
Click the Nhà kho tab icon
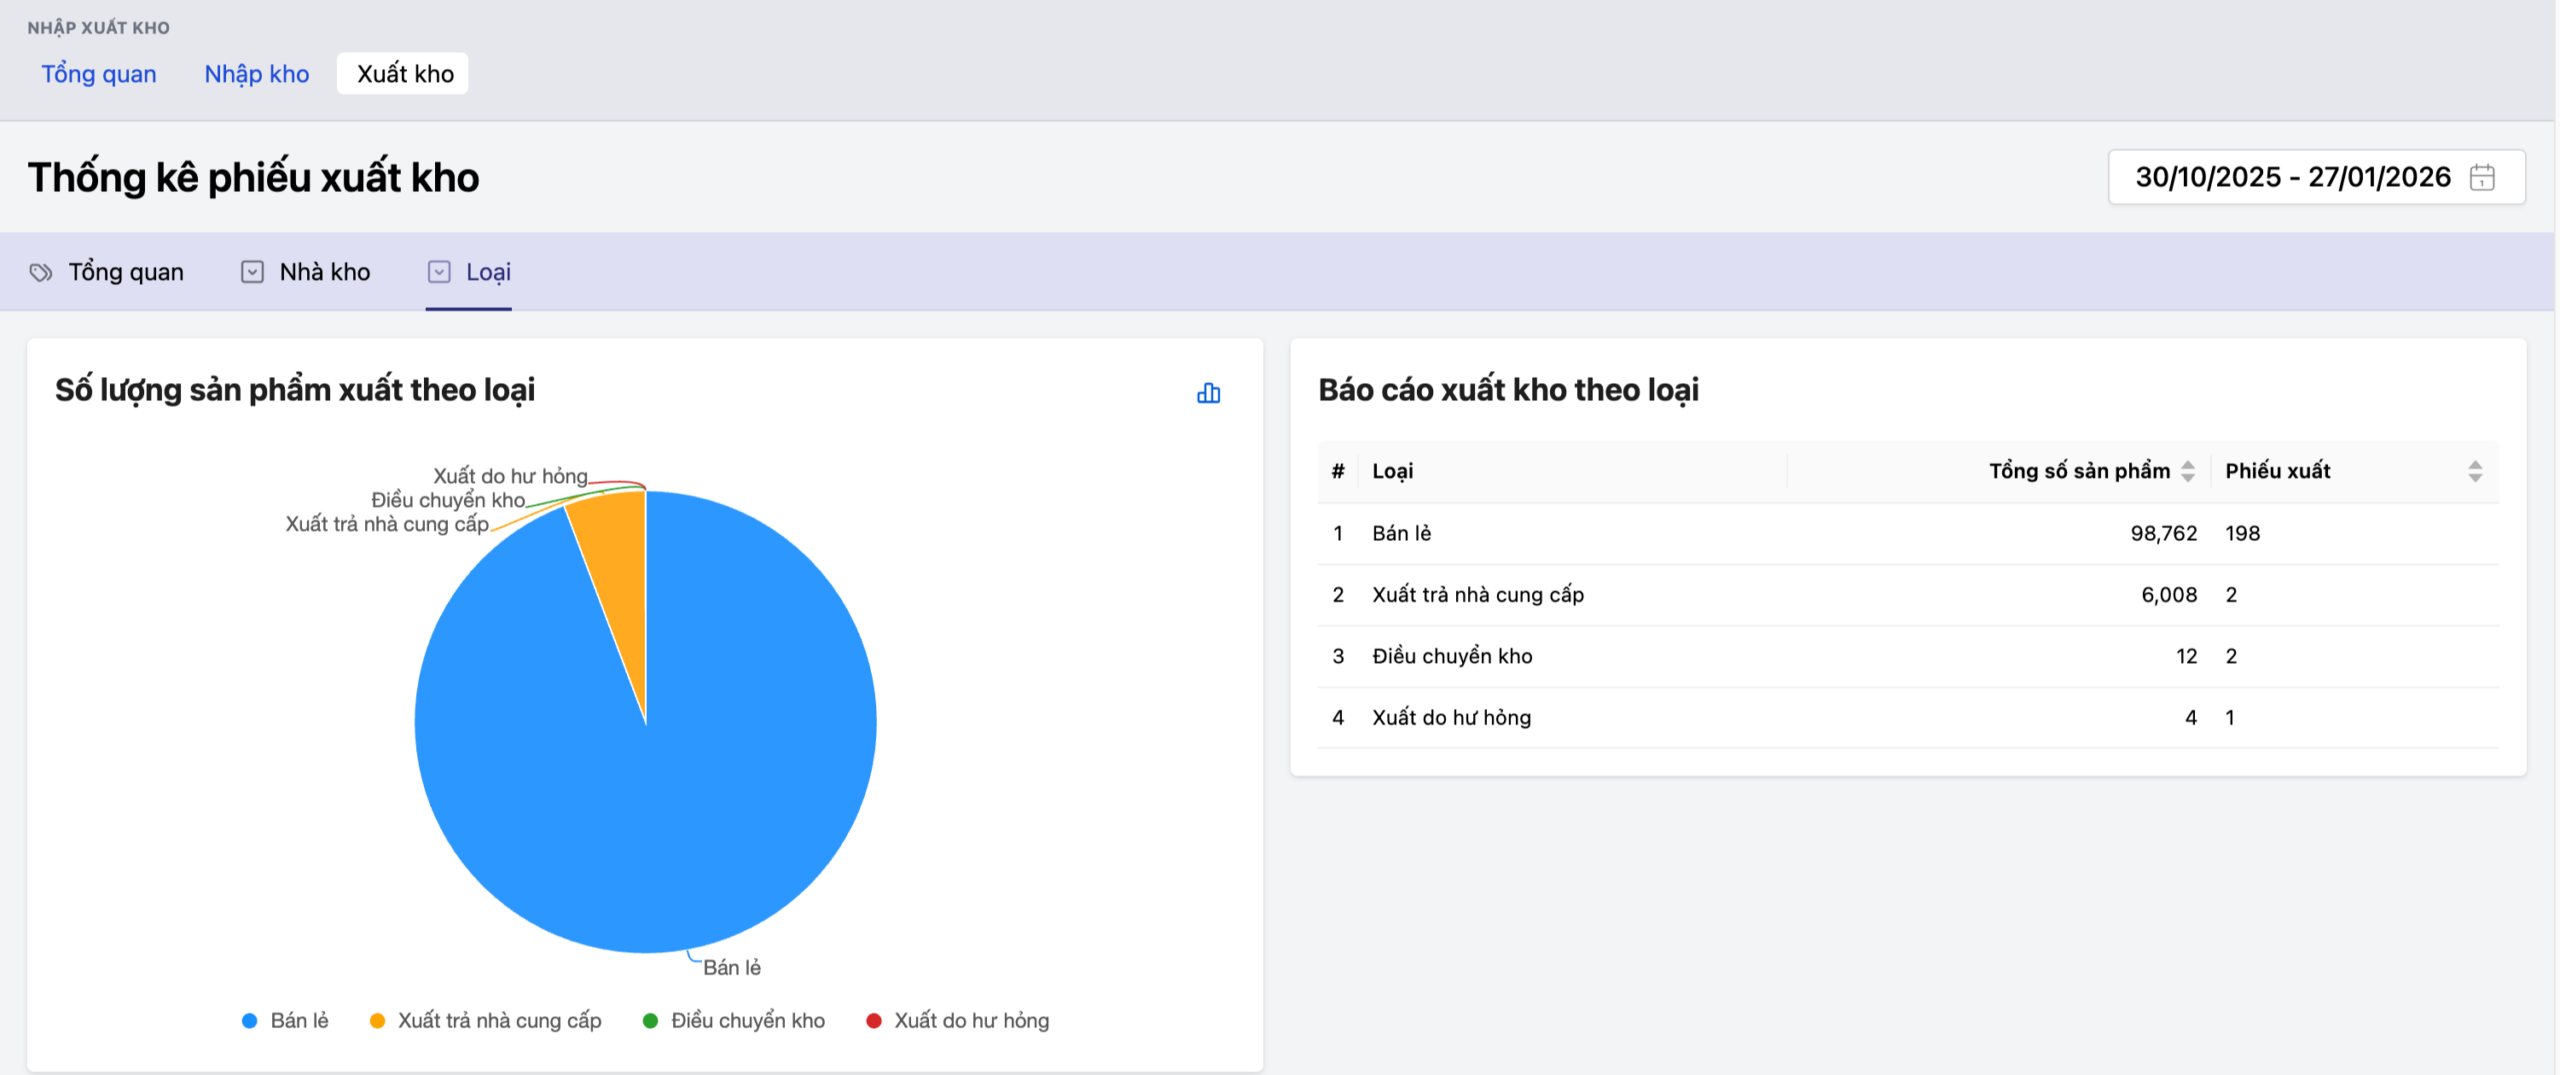click(x=252, y=272)
